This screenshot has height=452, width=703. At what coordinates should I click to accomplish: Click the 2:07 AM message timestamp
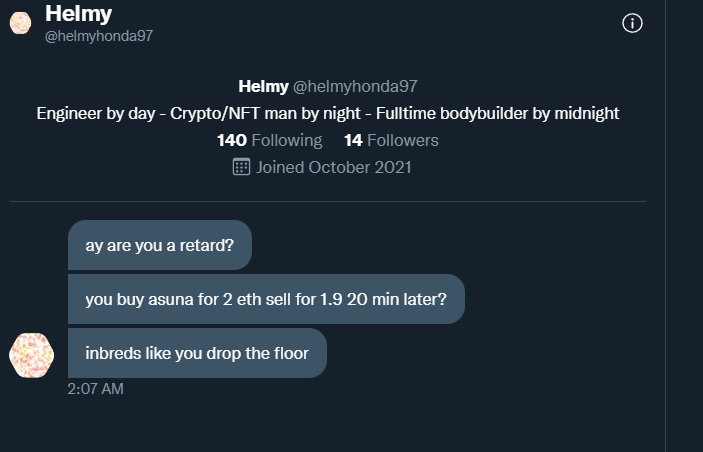[96, 388]
